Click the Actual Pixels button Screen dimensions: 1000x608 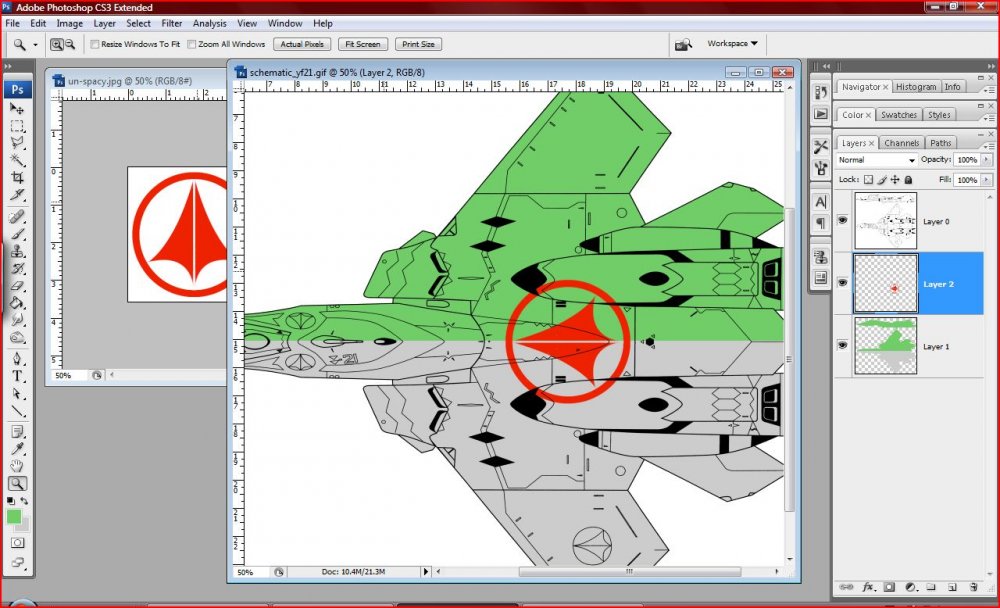pos(302,45)
